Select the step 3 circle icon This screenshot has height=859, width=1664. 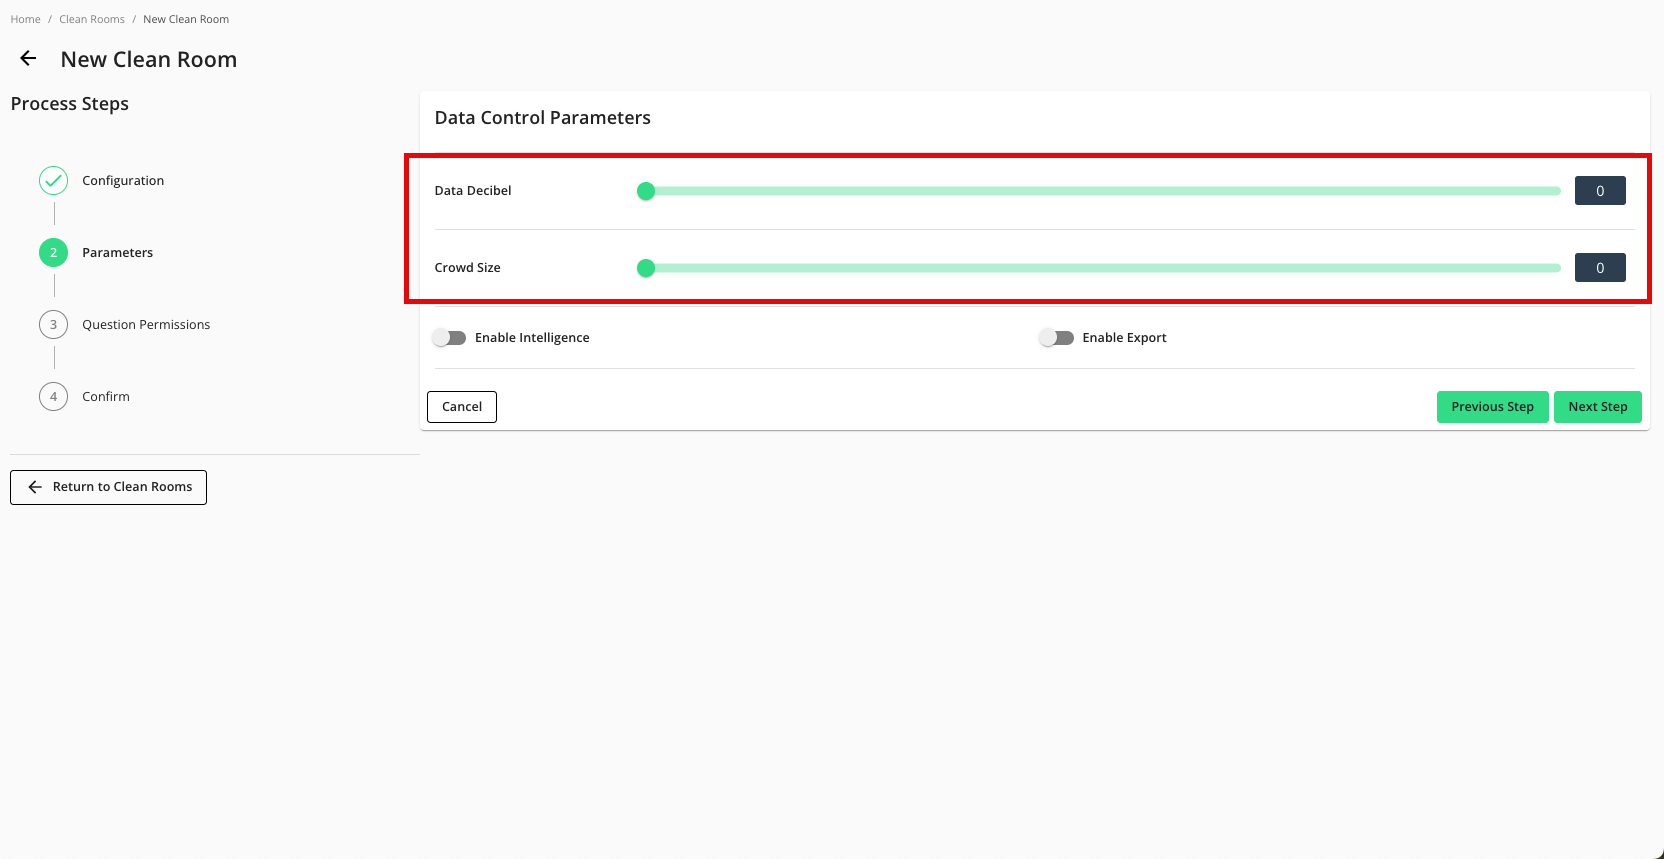[x=53, y=325]
